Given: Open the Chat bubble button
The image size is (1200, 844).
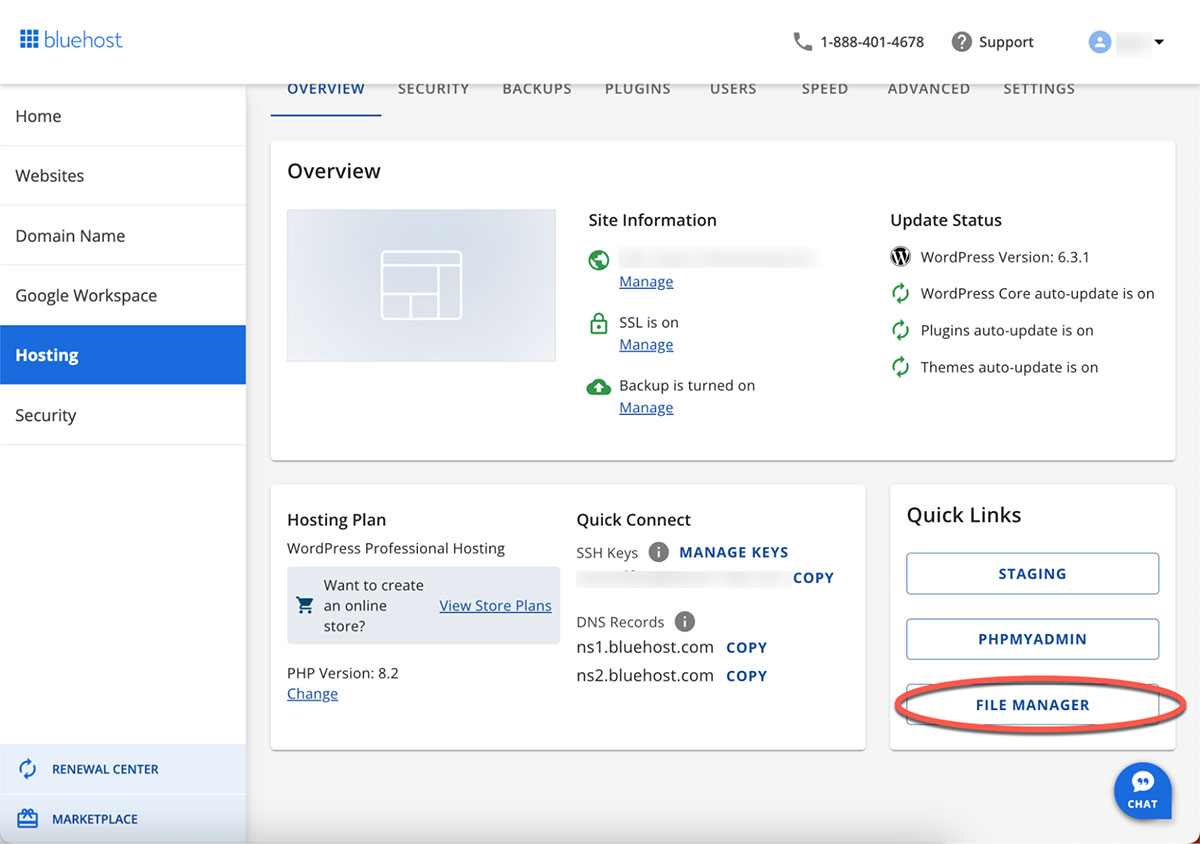Looking at the screenshot, I should point(1143,791).
